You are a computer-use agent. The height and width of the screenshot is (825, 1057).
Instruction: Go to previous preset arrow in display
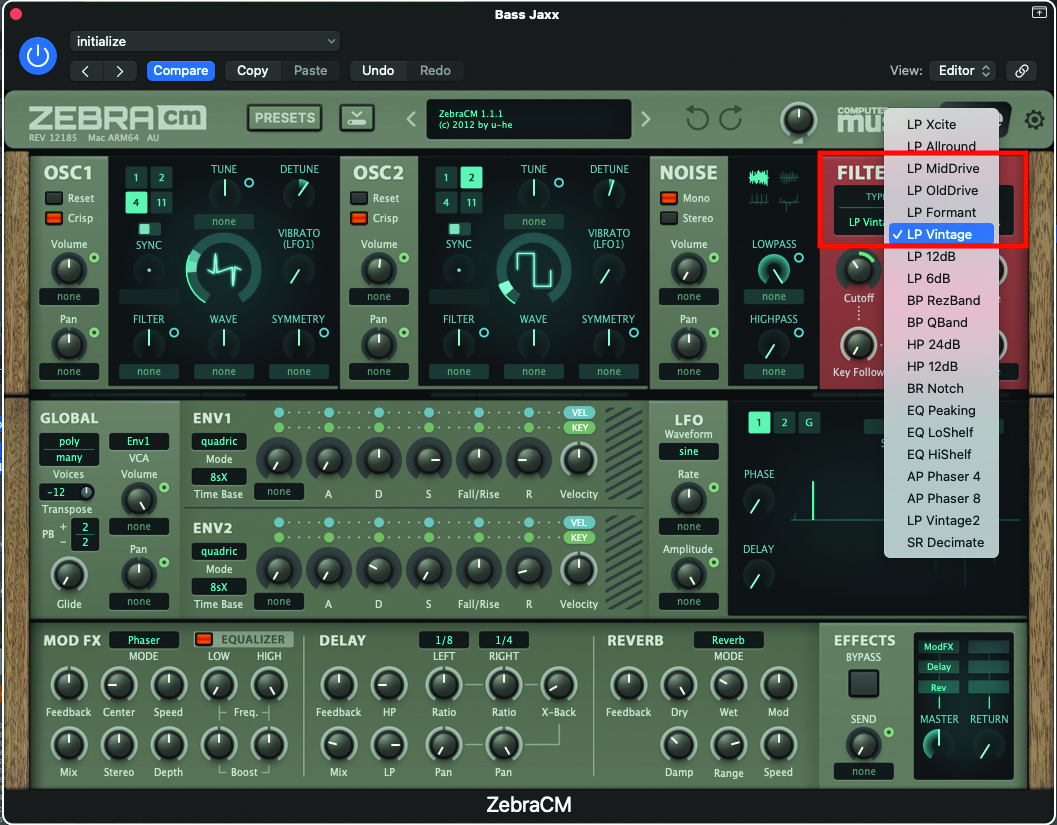click(x=411, y=120)
